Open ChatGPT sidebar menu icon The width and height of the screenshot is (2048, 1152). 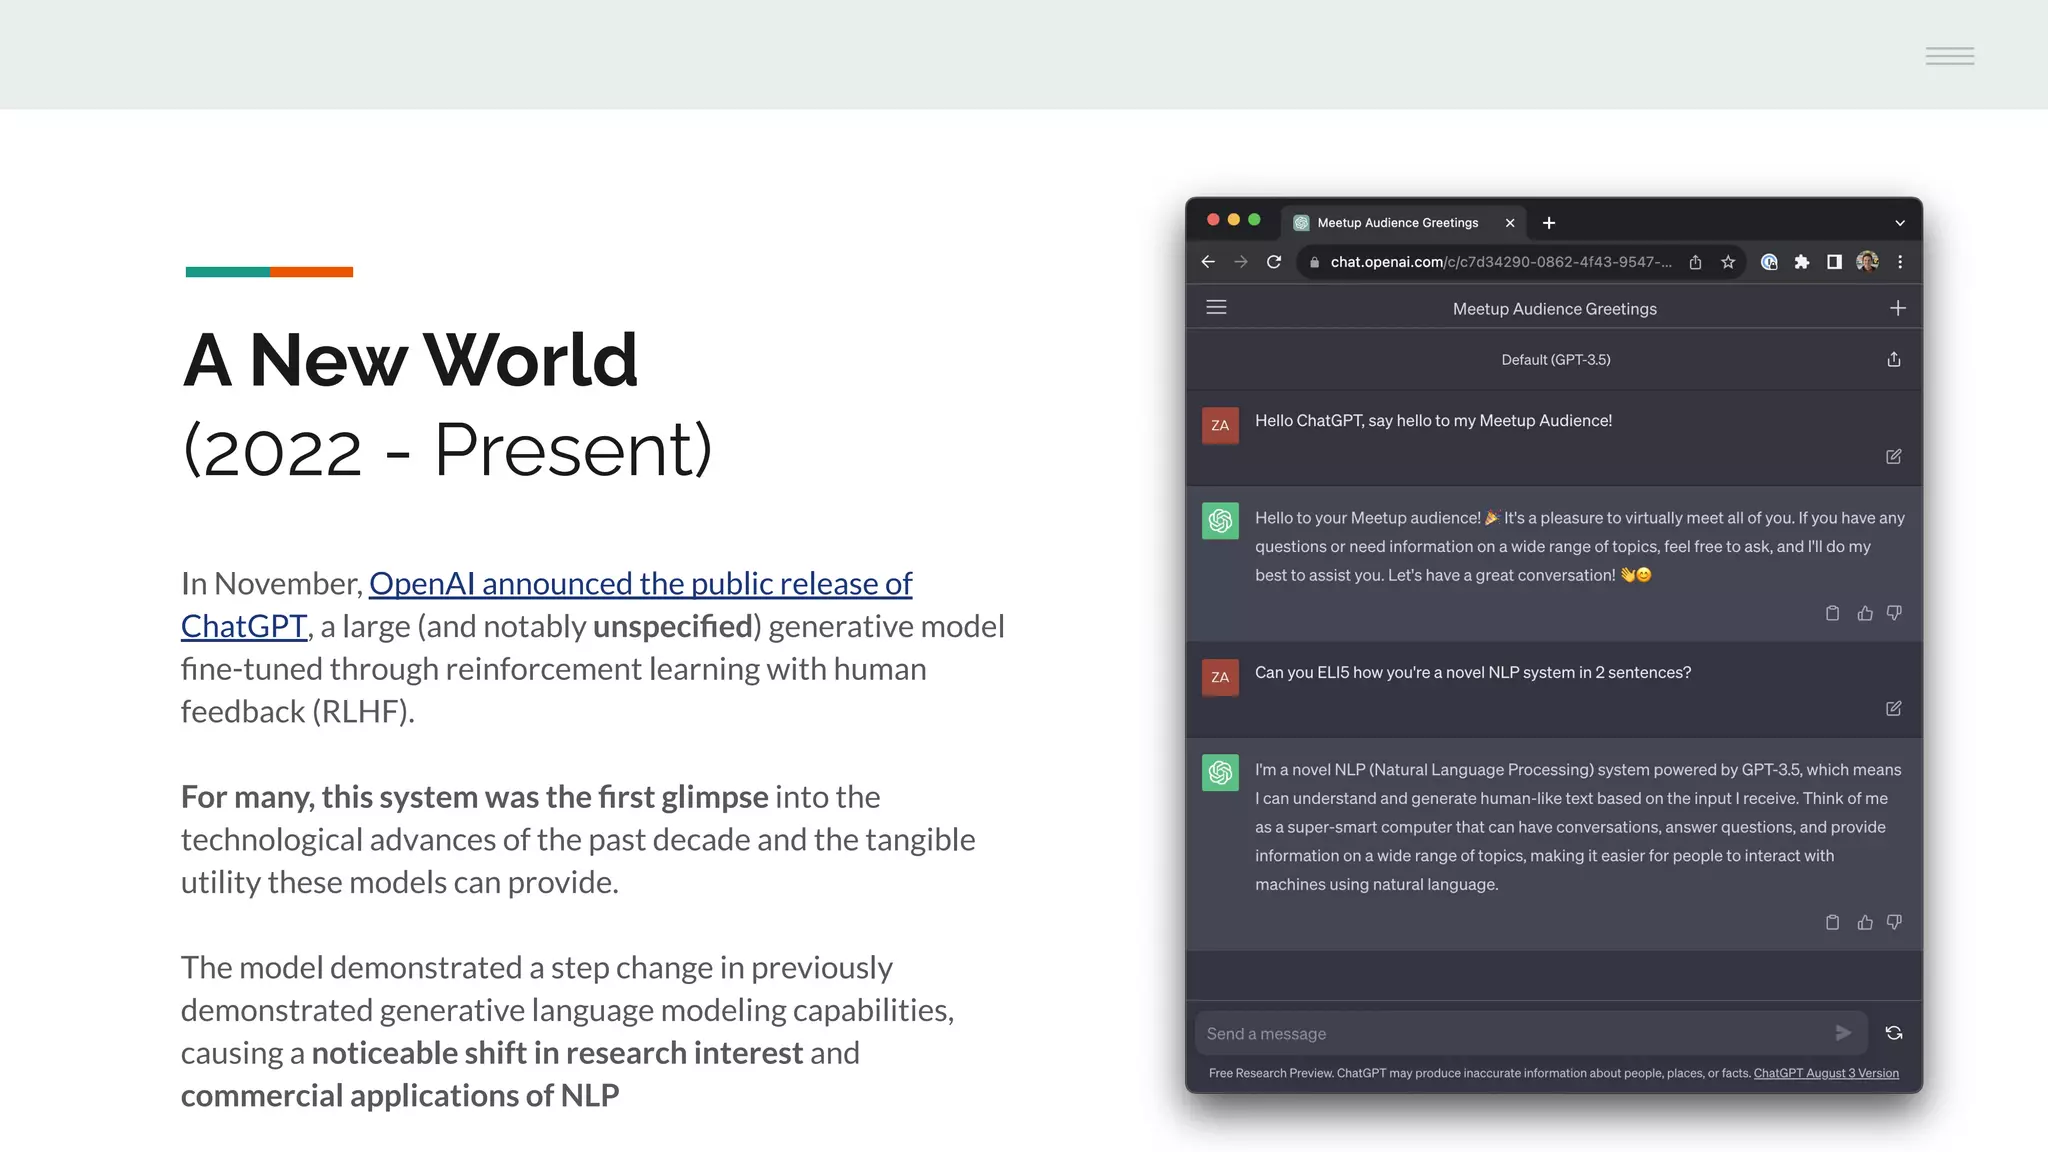(1216, 308)
